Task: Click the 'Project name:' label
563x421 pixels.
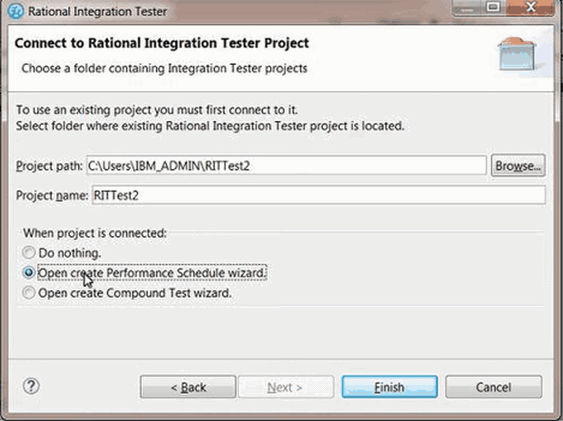Action: tap(52, 195)
